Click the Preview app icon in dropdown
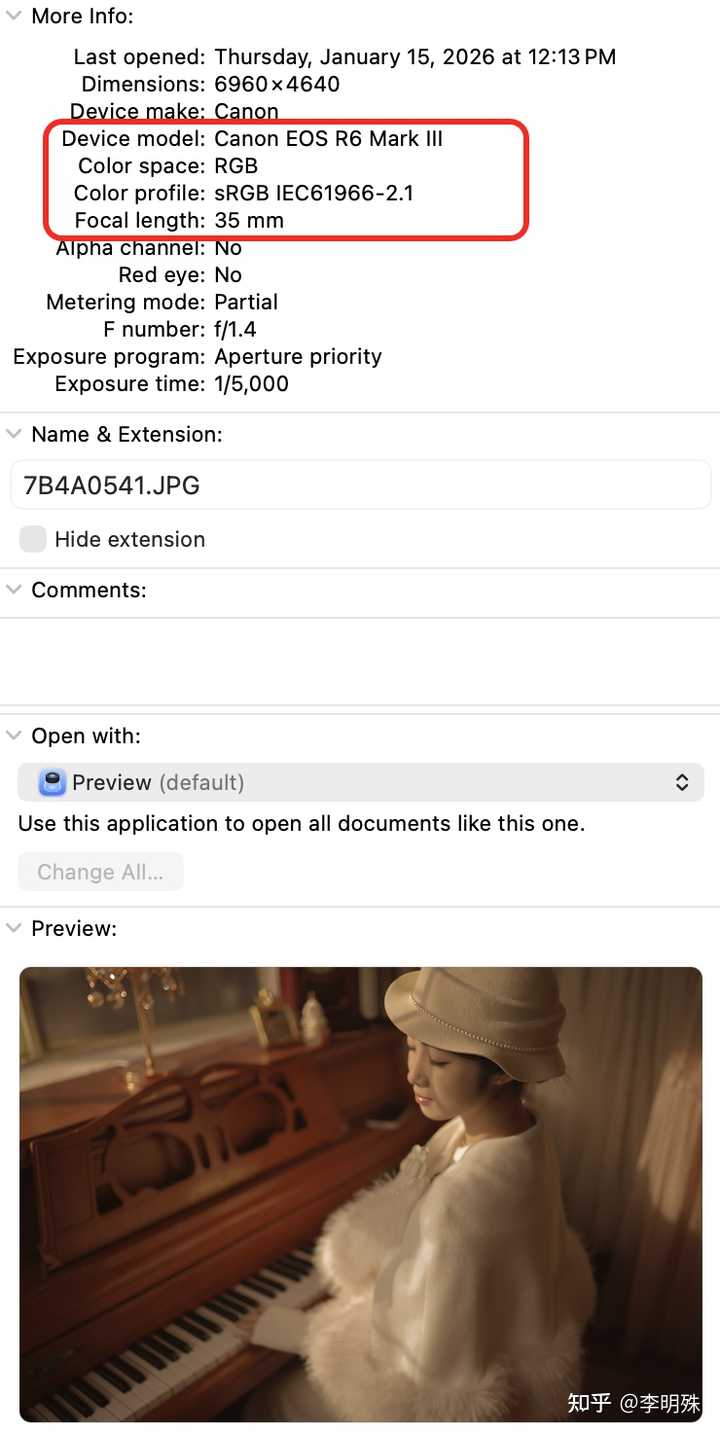Screen dimensions: 720x1434 point(52,782)
